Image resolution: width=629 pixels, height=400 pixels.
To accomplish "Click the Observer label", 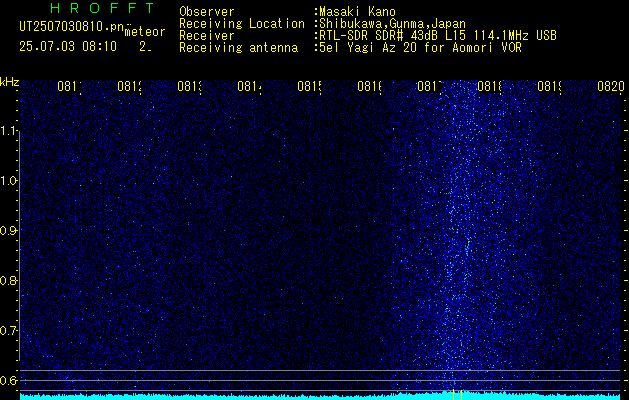I will click(207, 11).
